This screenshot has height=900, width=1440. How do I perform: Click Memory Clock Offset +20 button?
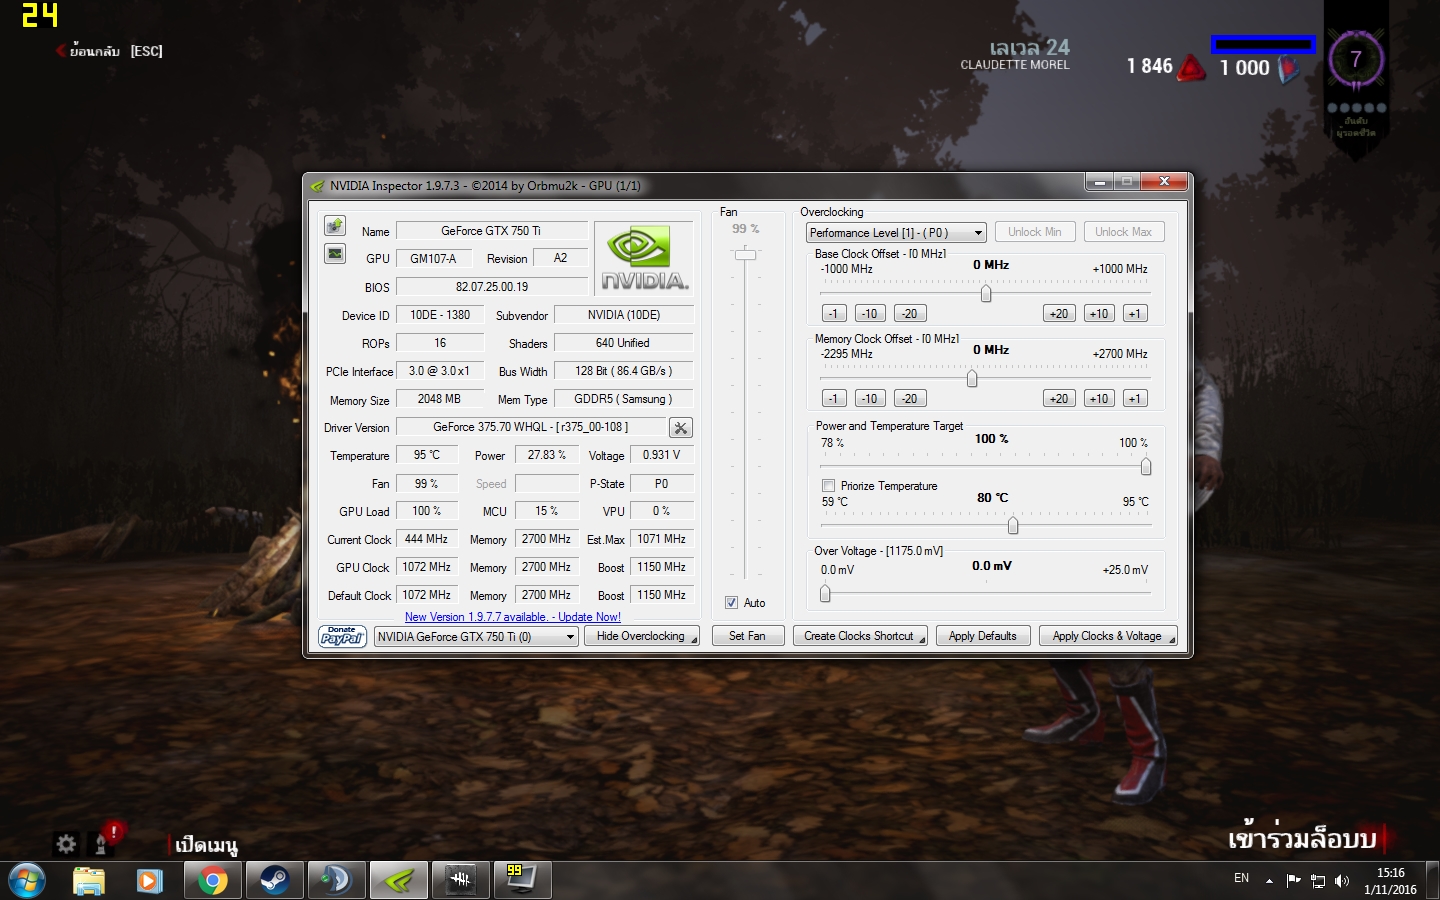coord(1059,398)
